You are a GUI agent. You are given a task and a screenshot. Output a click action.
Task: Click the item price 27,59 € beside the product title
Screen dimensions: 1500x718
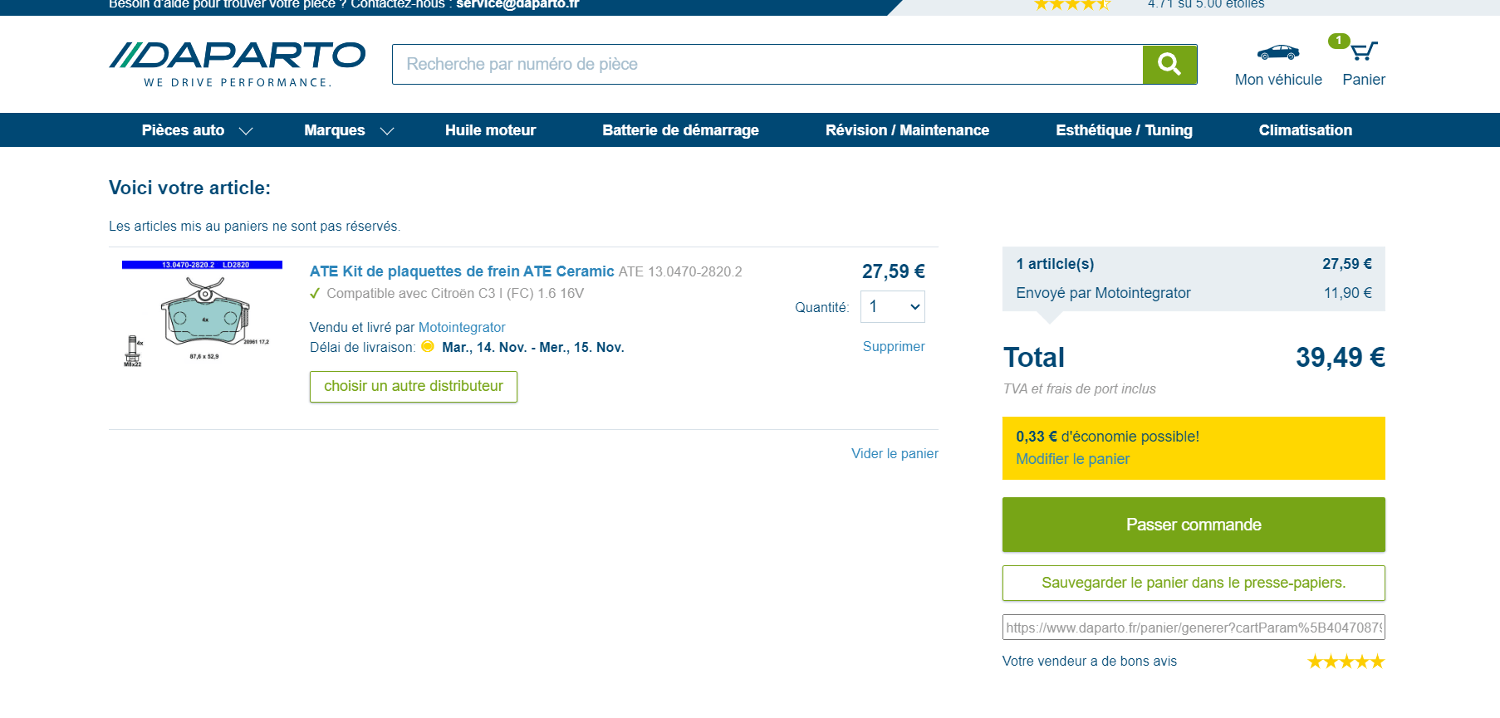tap(893, 271)
